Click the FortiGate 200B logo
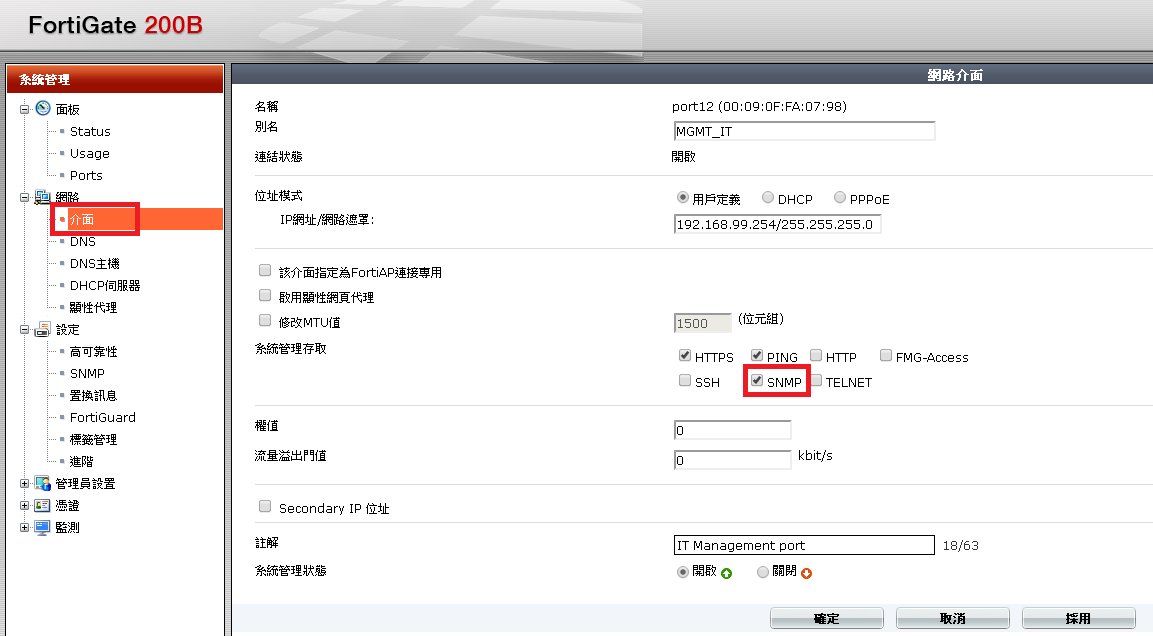Image resolution: width=1153 pixels, height=636 pixels. coord(115,25)
